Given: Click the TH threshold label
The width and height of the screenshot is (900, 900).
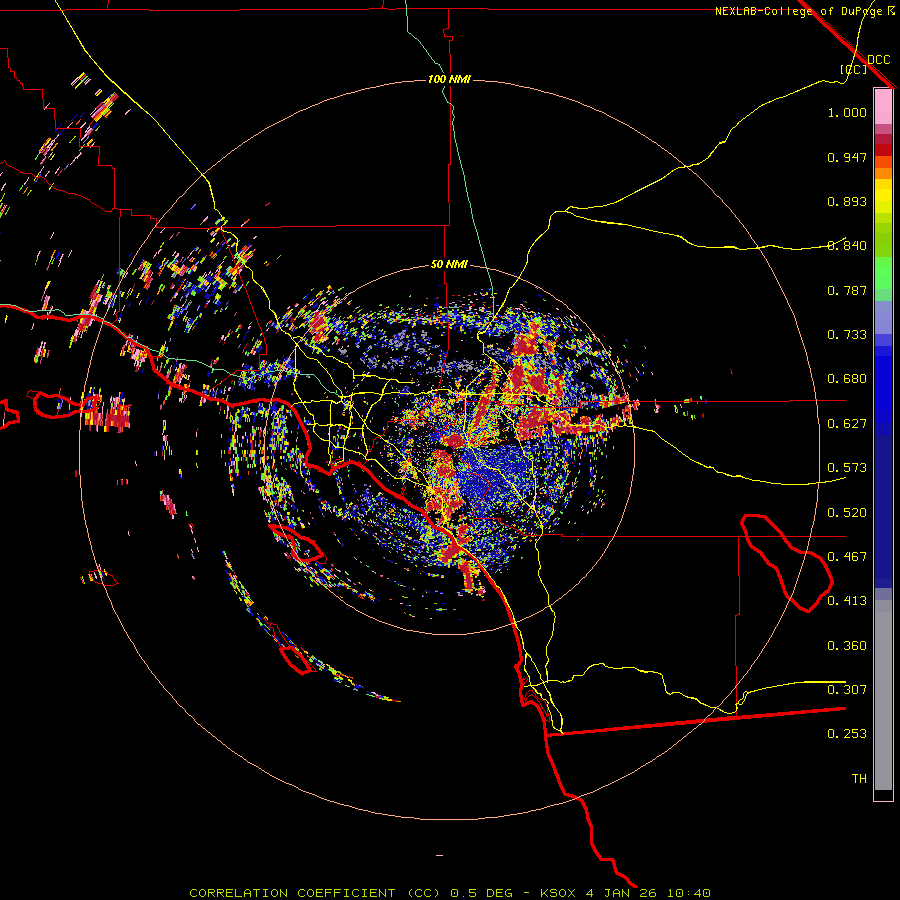Looking at the screenshot, I should pyautogui.click(x=859, y=779).
